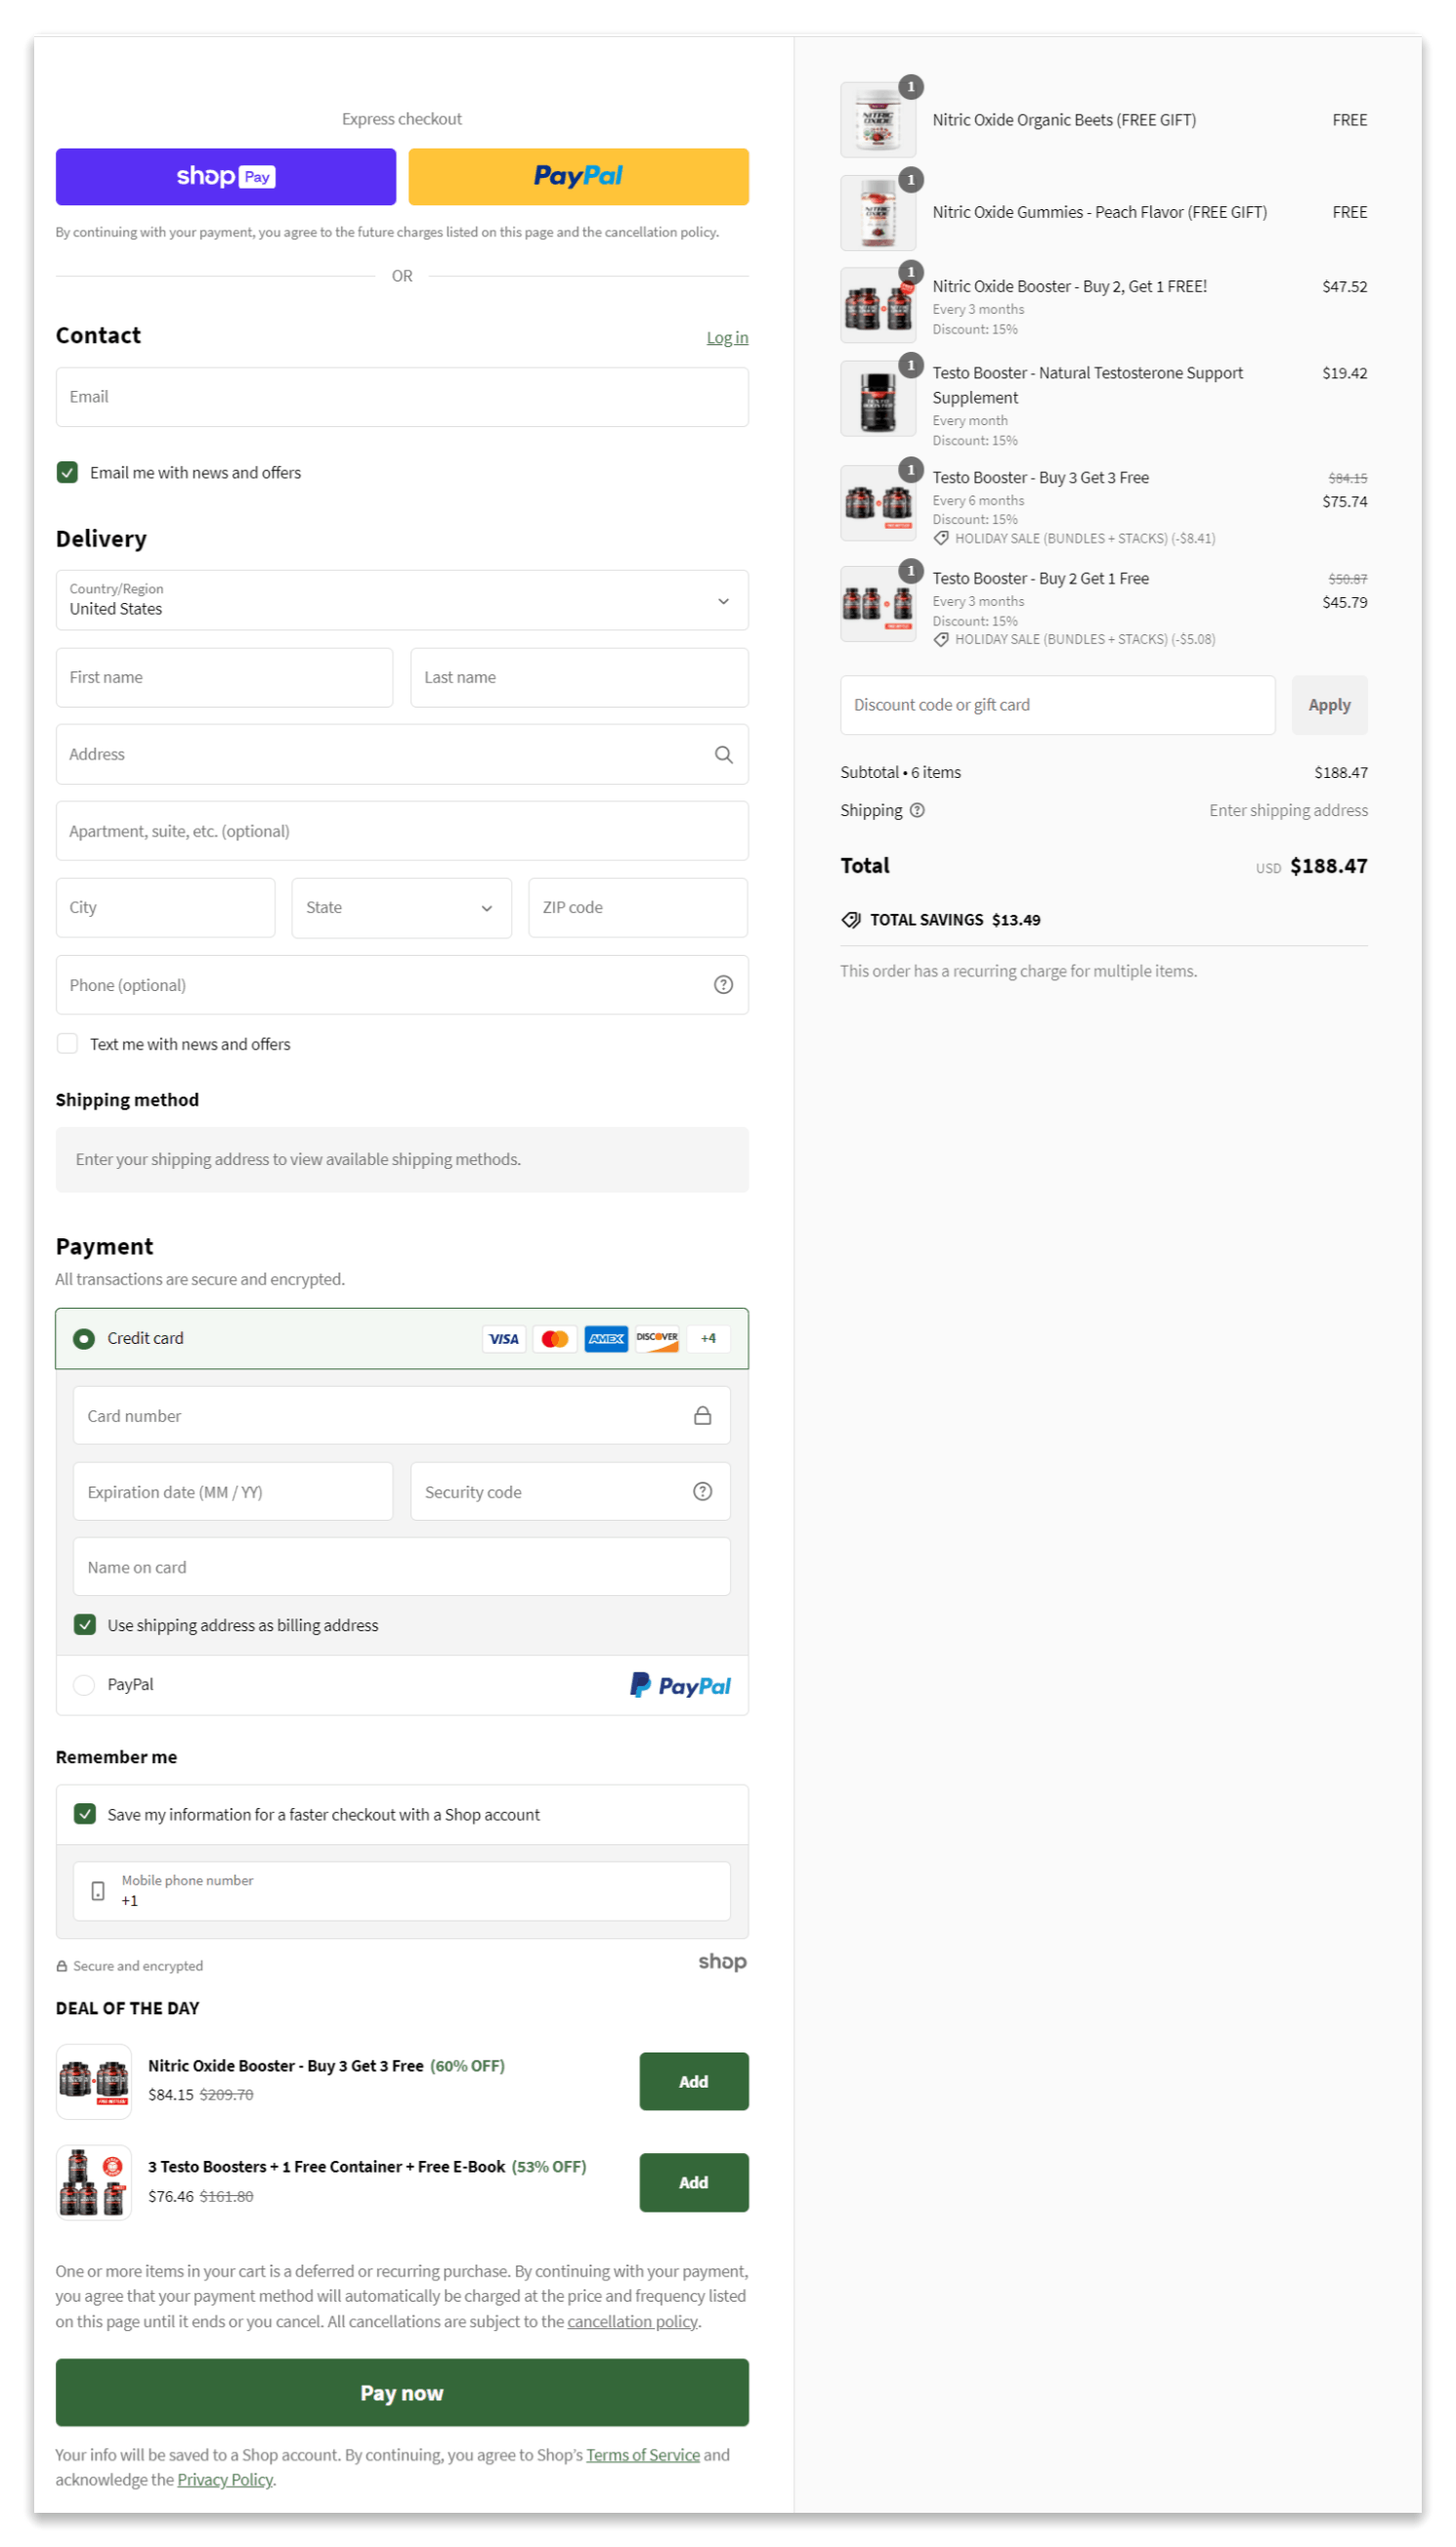
Task: Add 3 Testo Boosters container deal
Action: click(694, 2182)
